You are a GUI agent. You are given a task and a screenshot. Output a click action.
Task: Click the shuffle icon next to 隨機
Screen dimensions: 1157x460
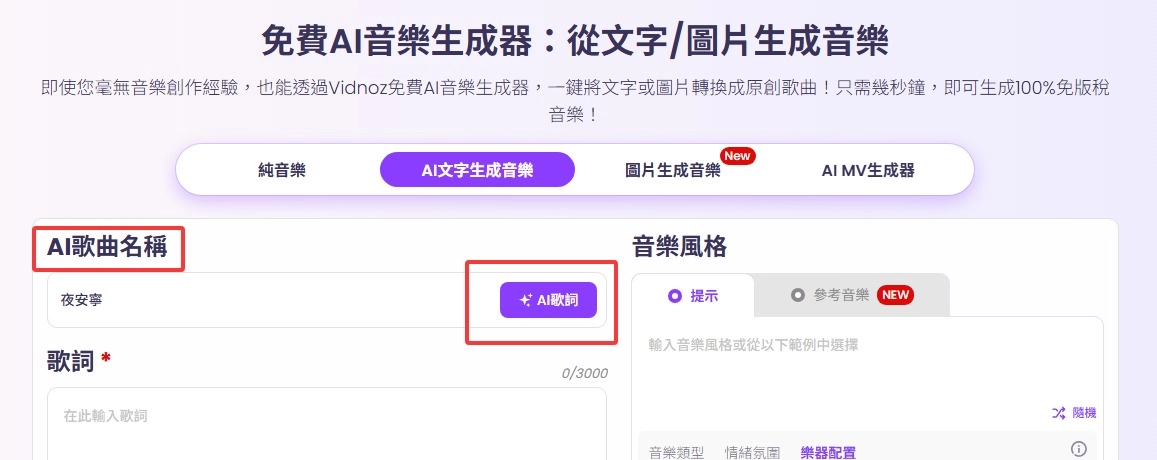point(1058,413)
